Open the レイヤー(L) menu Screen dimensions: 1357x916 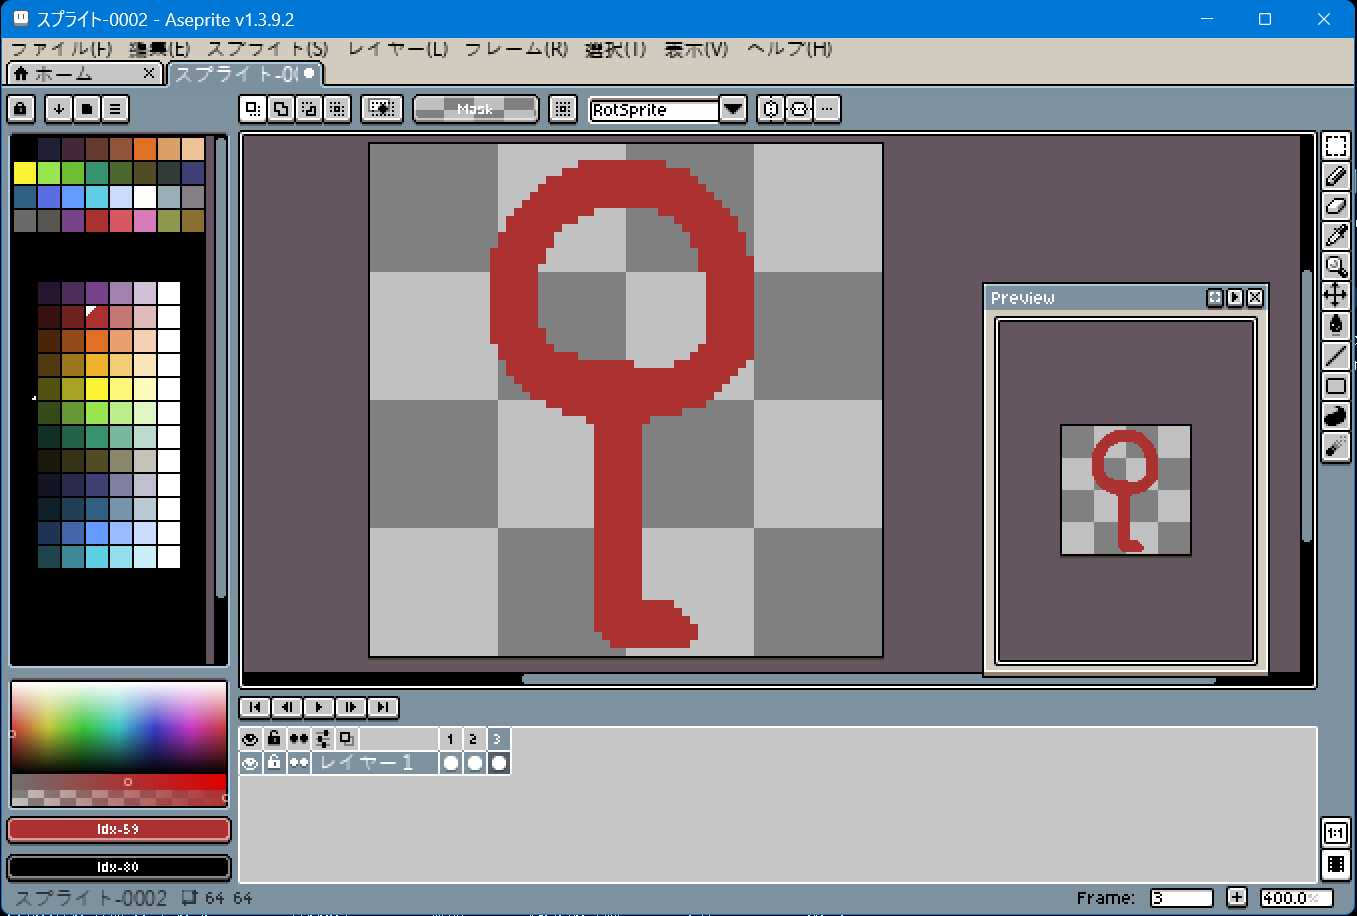click(398, 48)
